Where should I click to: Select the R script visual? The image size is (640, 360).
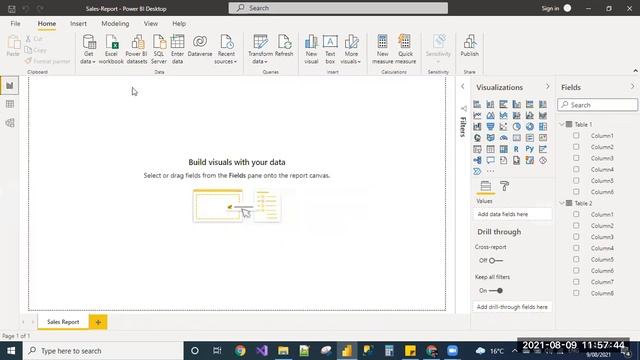(x=516, y=149)
